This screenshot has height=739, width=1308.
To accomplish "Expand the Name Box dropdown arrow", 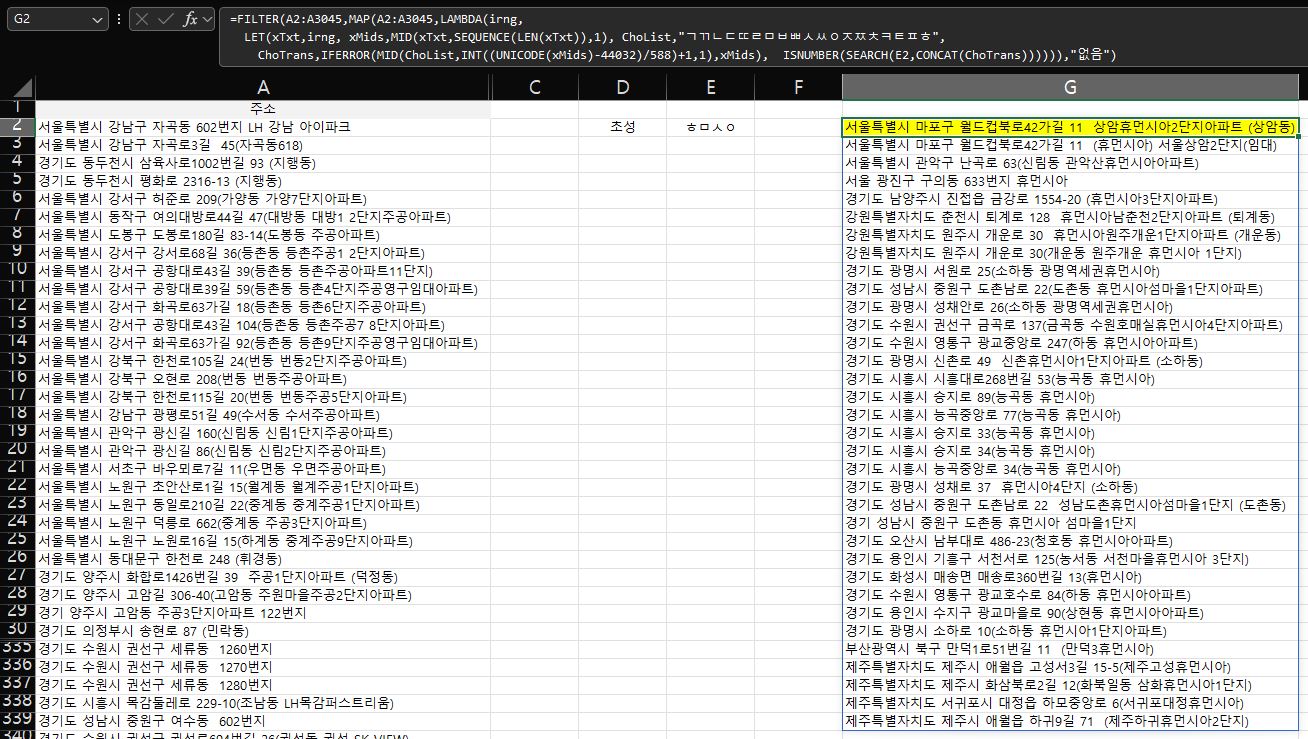I will (x=97, y=19).
